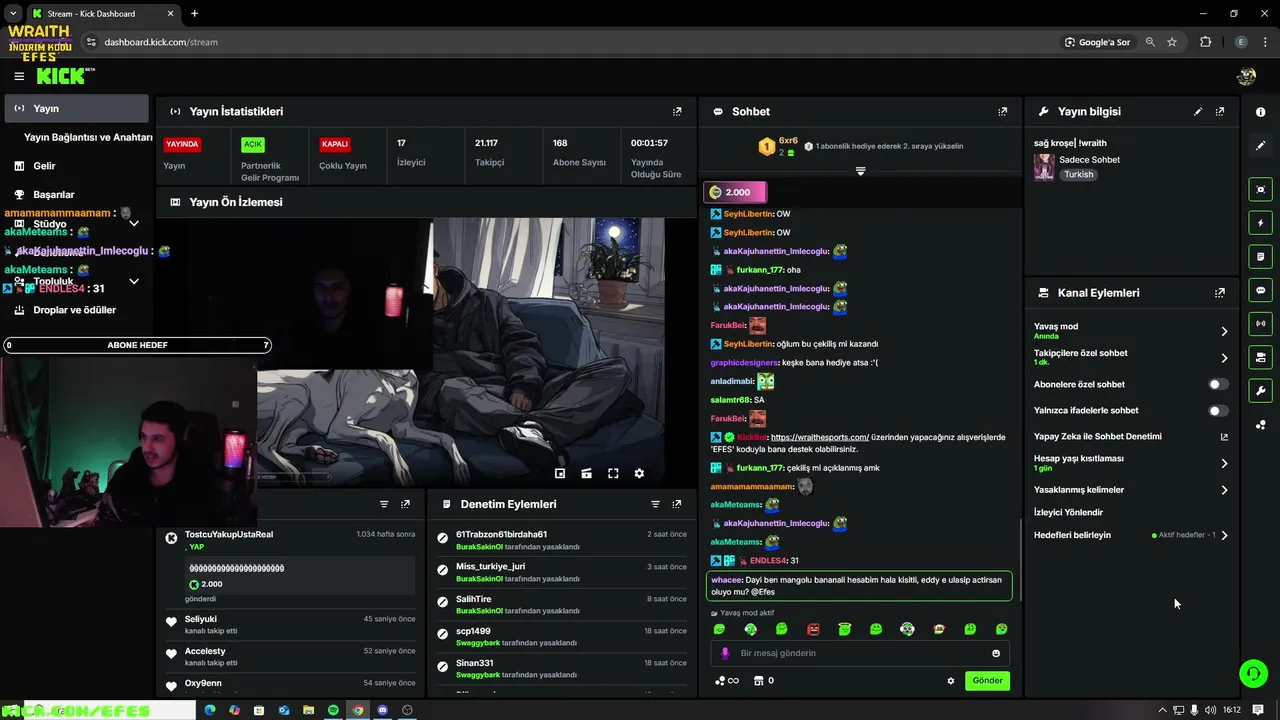
Task: Toggle the chat bubble widget in the right sidebar
Action: 1260,290
